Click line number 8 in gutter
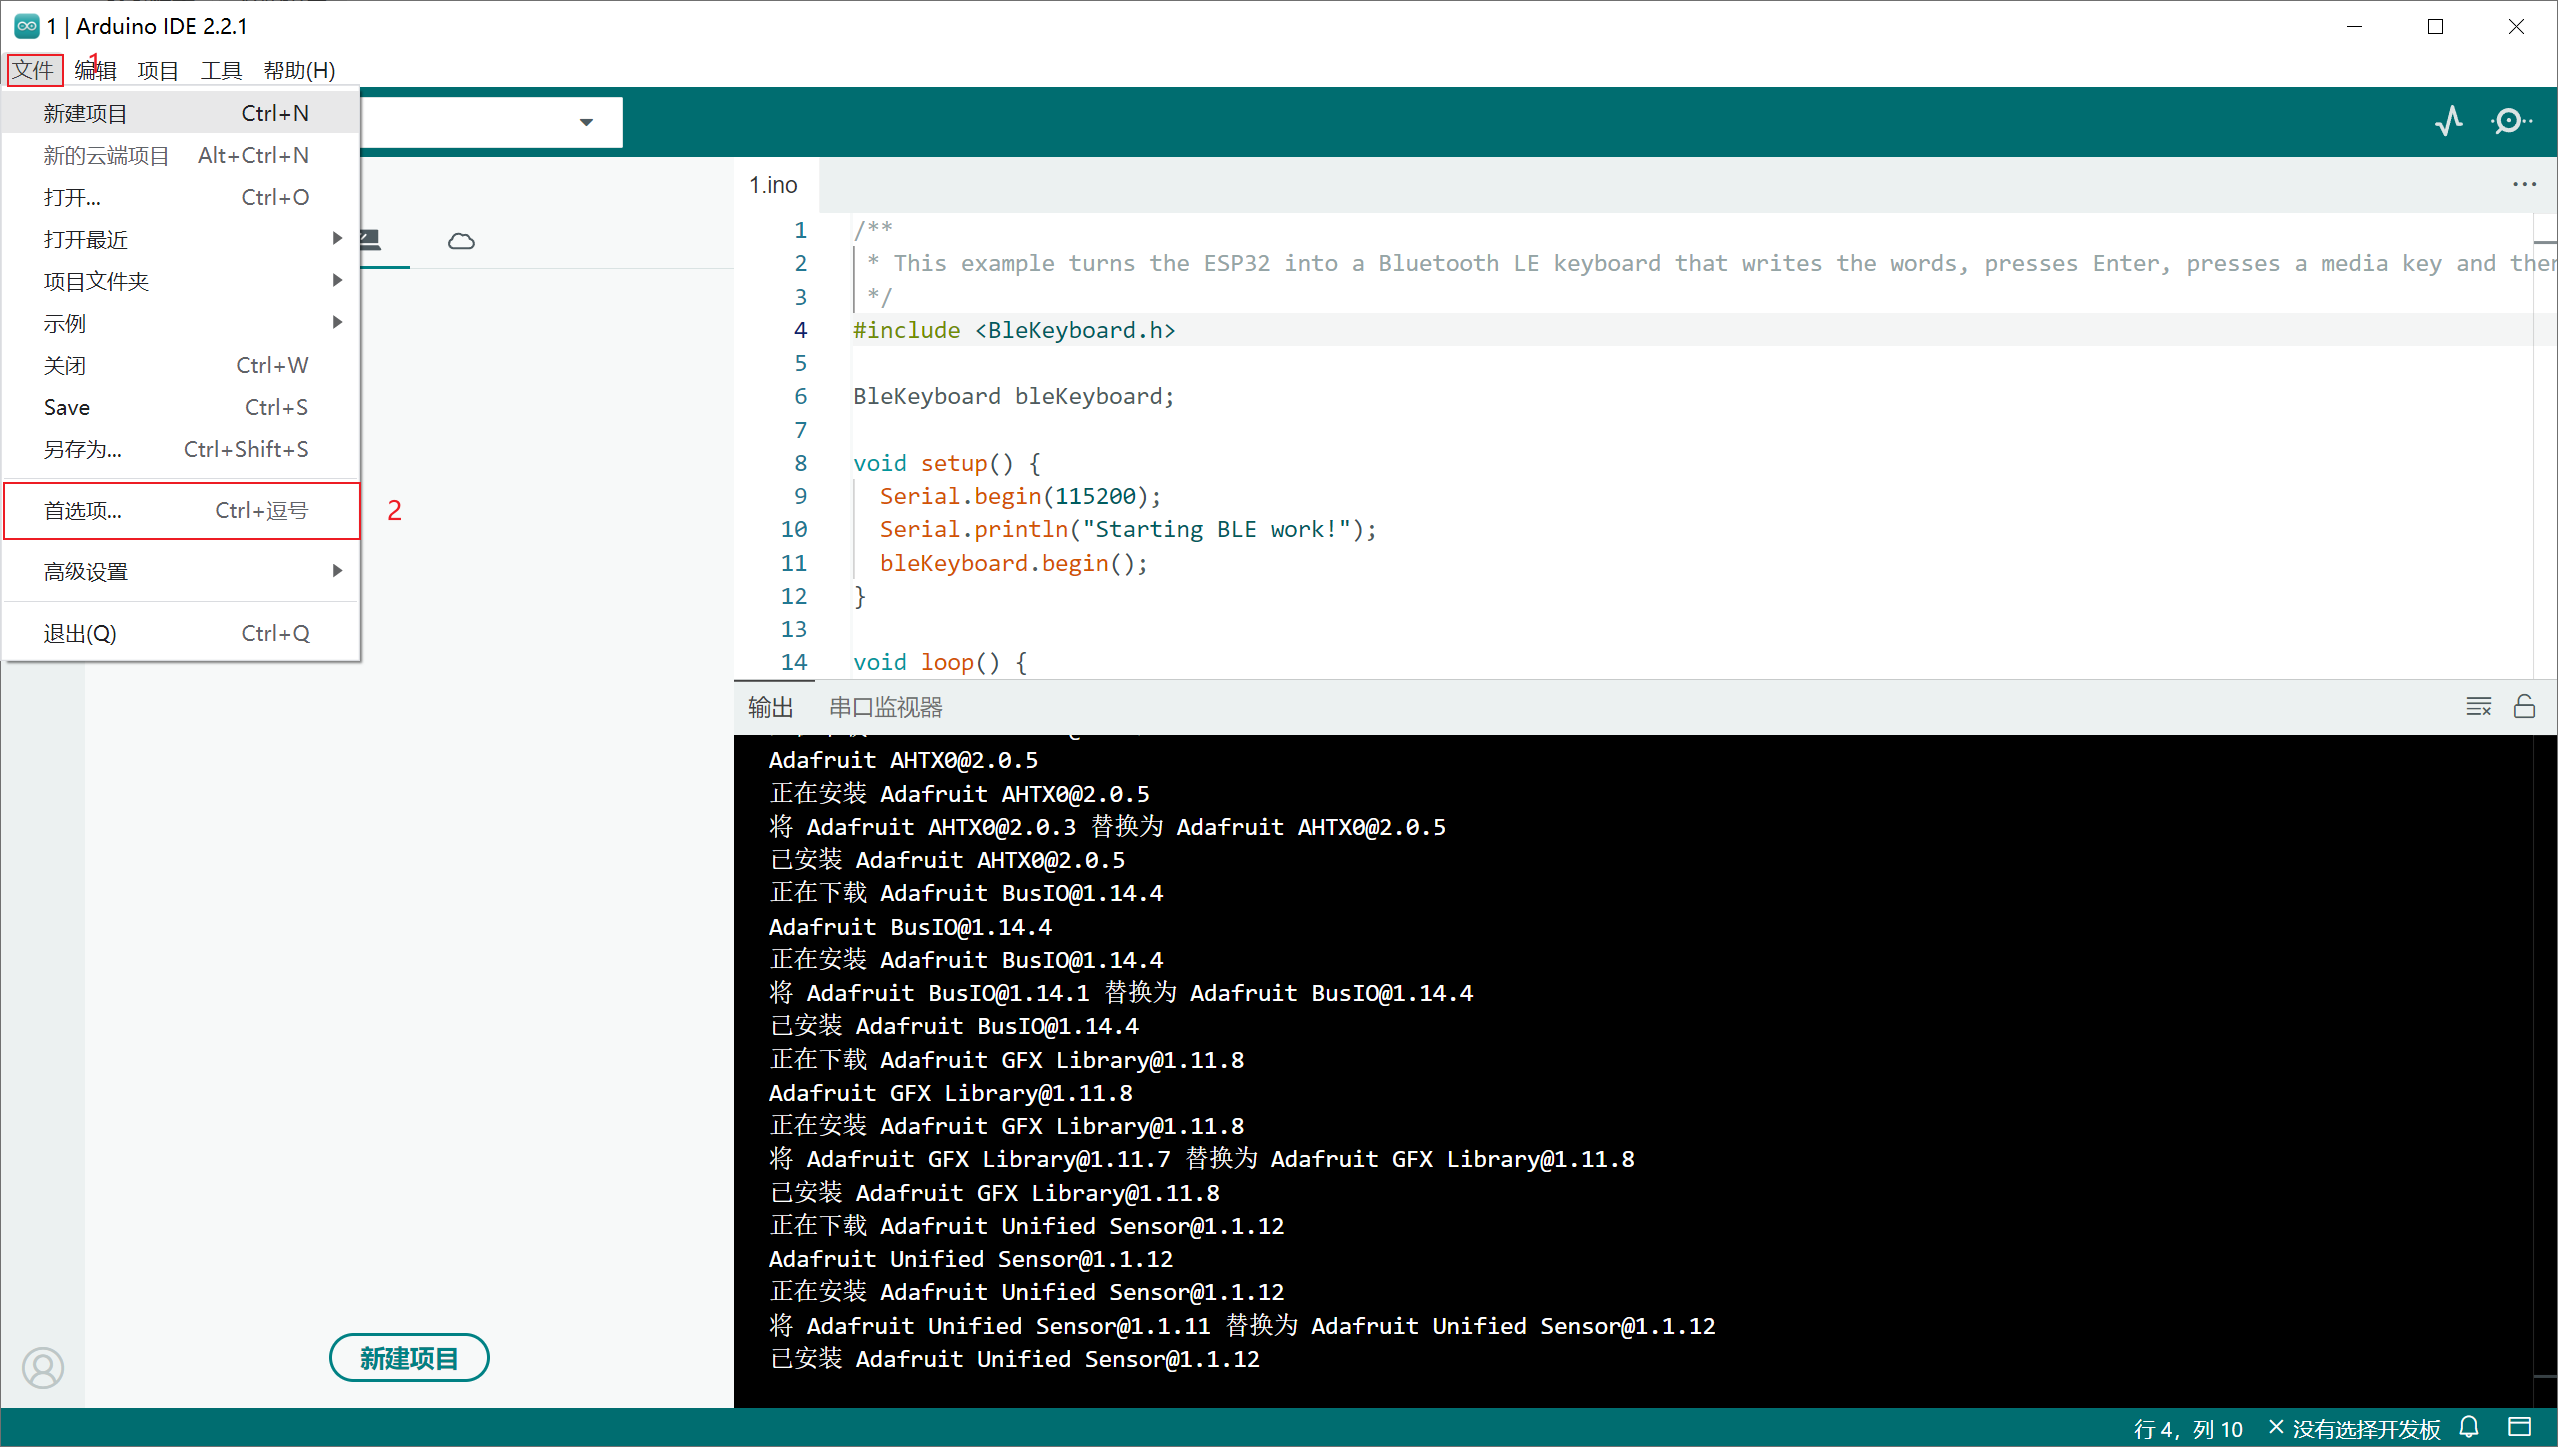This screenshot has width=2558, height=1447. (800, 463)
